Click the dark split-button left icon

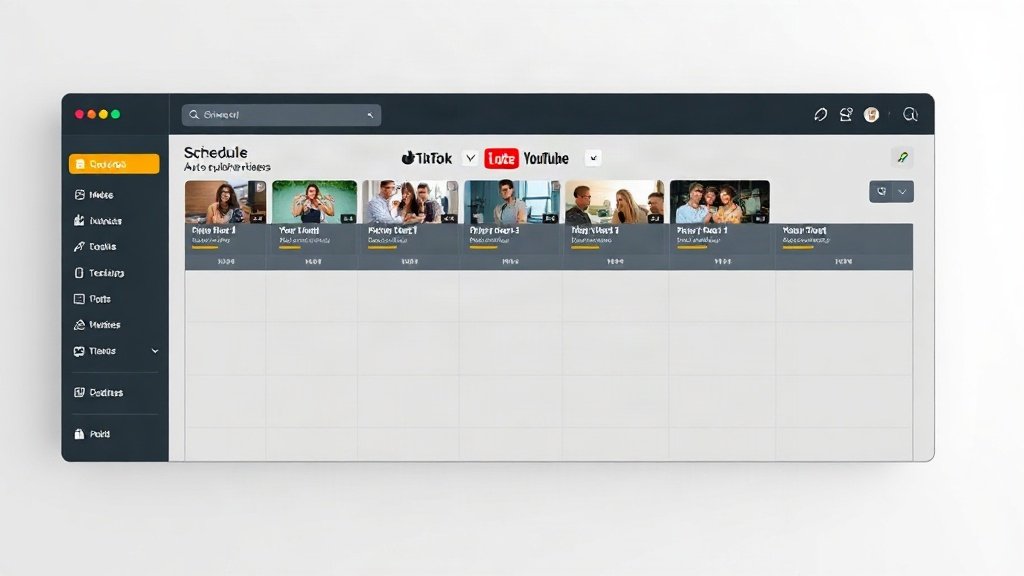881,191
